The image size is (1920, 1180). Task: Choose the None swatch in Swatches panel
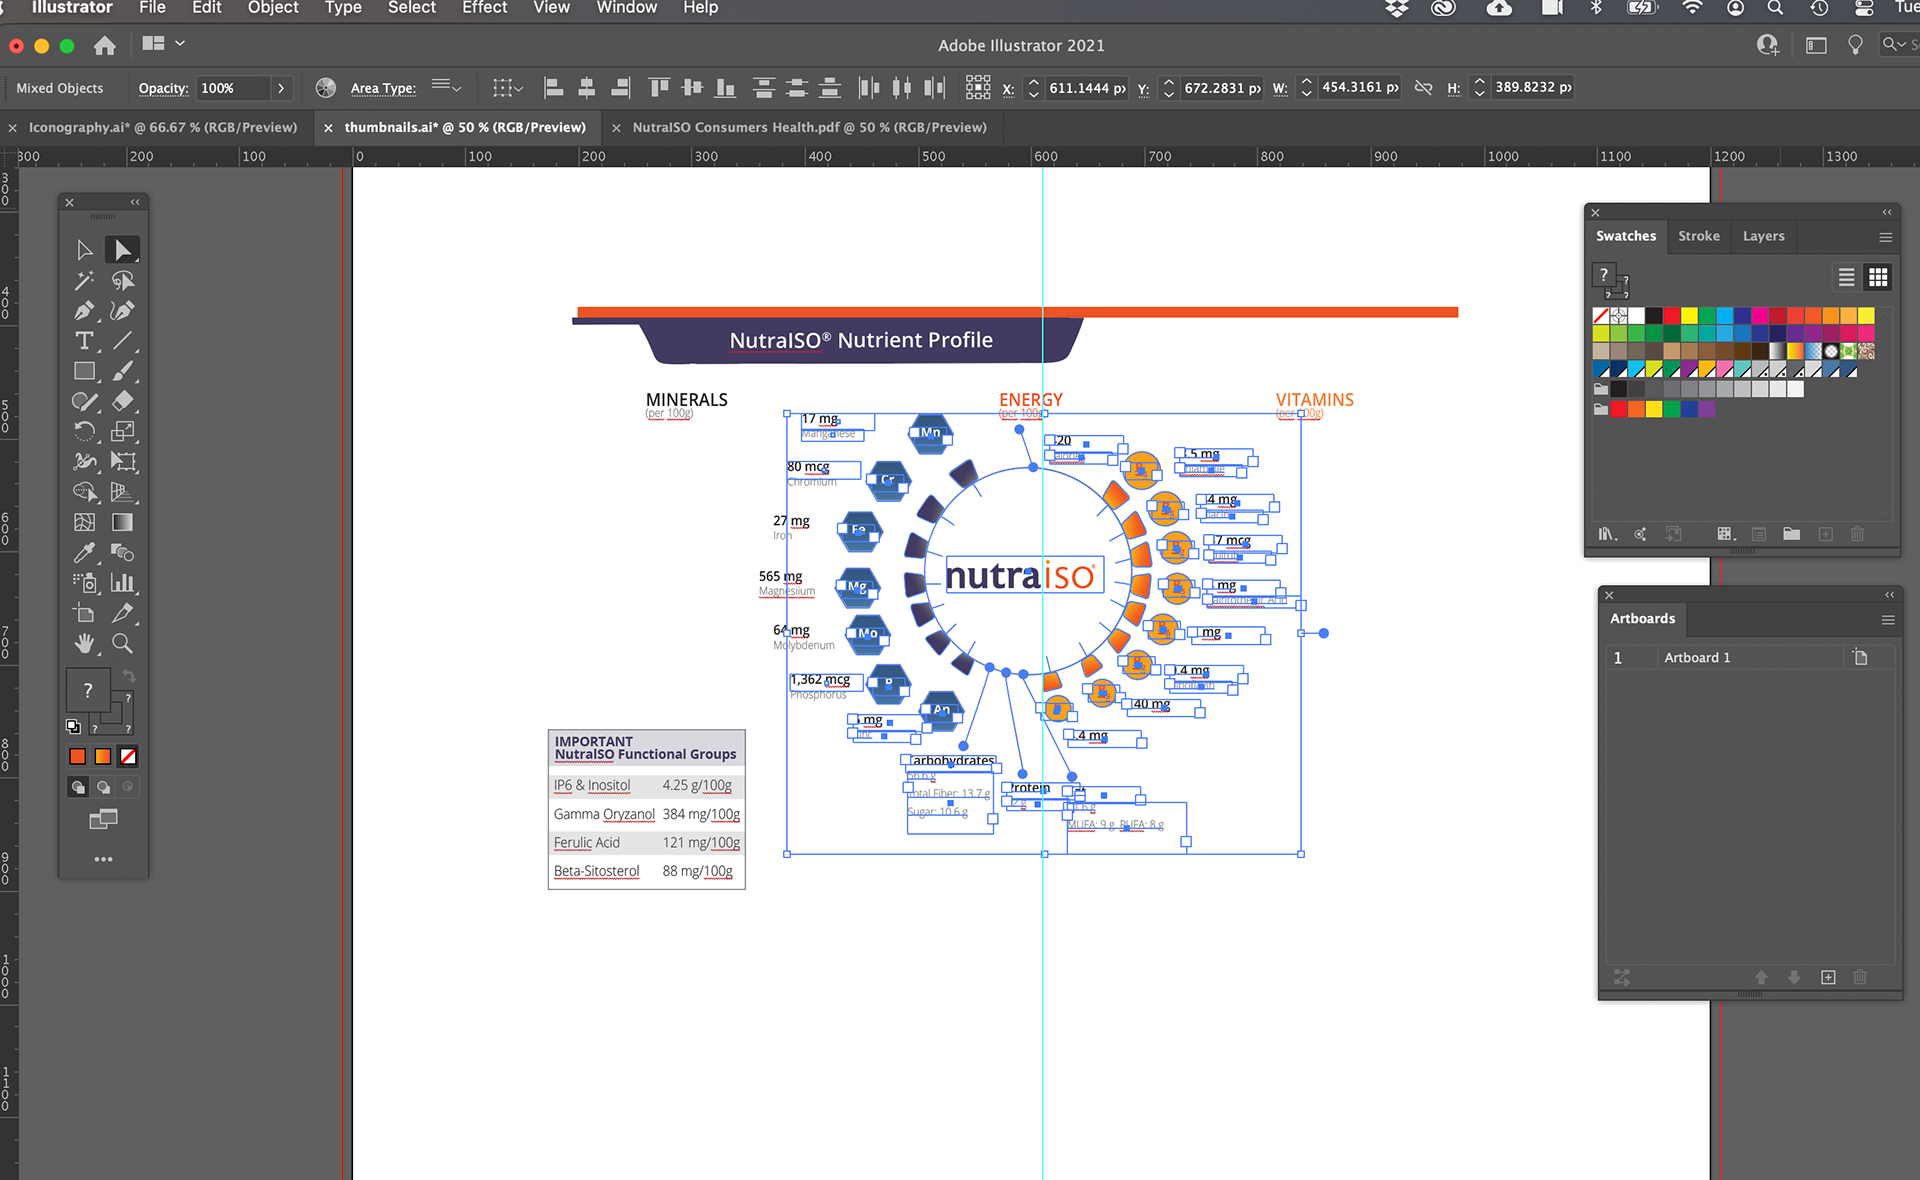point(1601,316)
